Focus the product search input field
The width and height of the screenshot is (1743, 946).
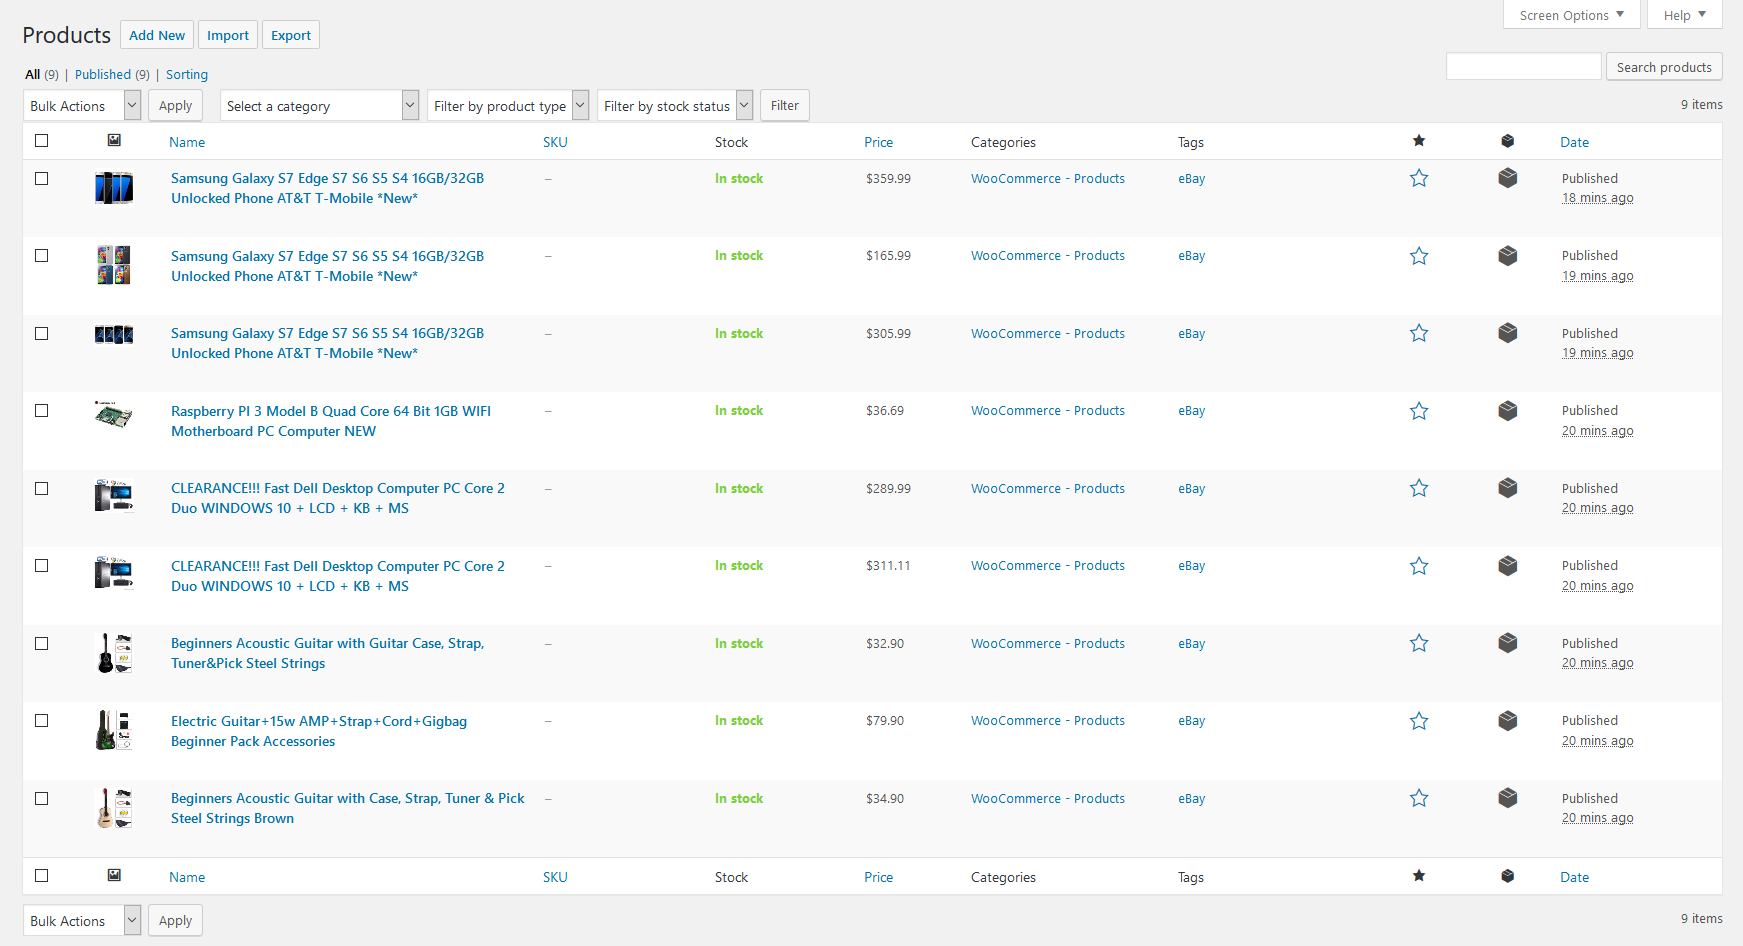1523,67
